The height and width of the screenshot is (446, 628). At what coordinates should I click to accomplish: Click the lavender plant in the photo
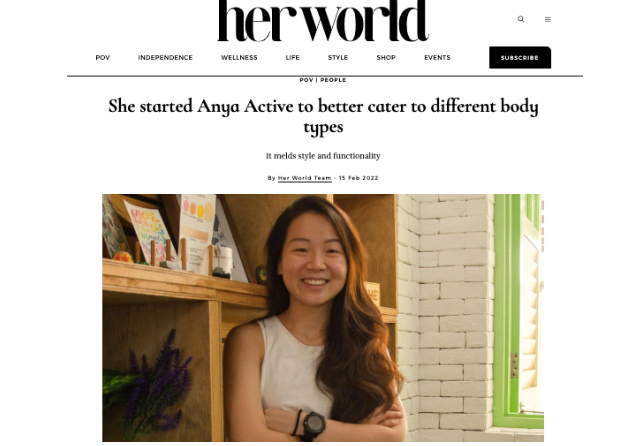coord(154,386)
